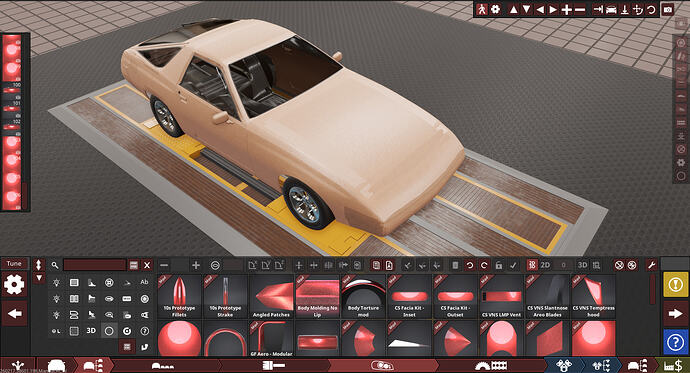Image resolution: width=690 pixels, height=373 pixels.
Task: Go back with the left arrow button
Action: click(15, 313)
